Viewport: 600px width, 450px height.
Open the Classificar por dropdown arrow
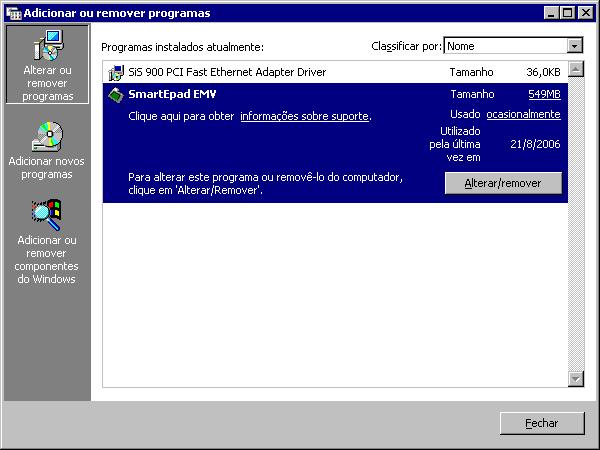[574, 46]
